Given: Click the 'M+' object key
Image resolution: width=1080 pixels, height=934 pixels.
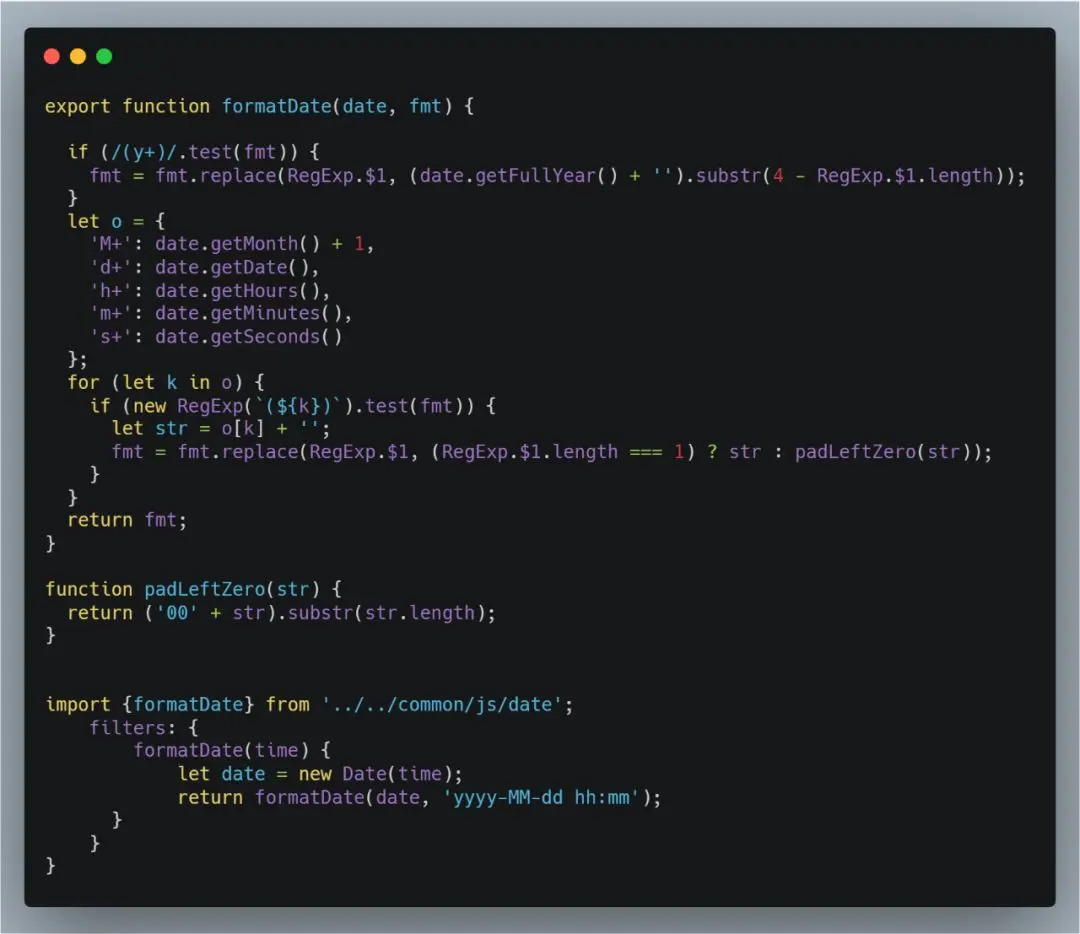Looking at the screenshot, I should tap(111, 244).
